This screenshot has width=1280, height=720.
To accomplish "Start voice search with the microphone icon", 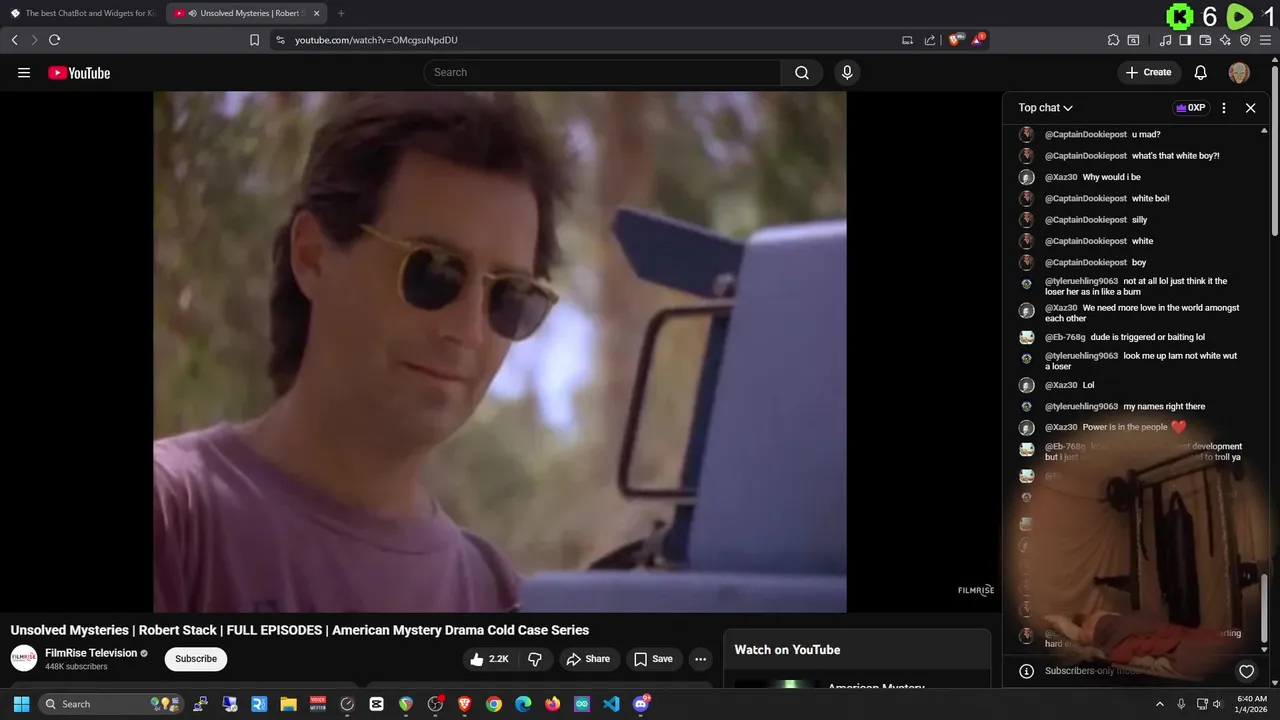I will coord(847,72).
